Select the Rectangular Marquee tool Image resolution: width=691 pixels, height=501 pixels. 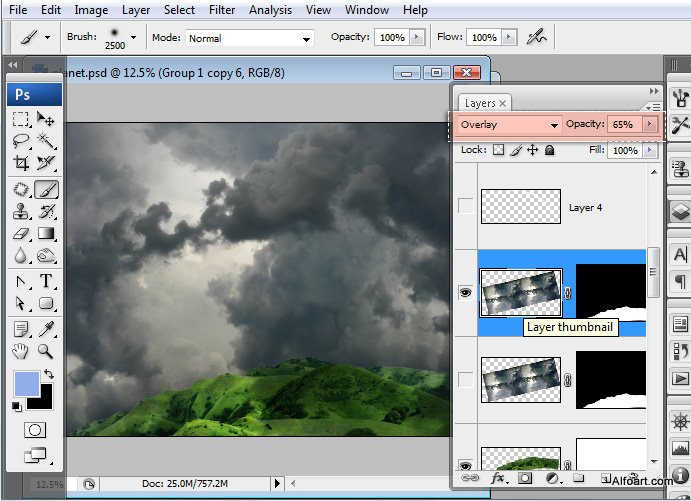pyautogui.click(x=21, y=119)
